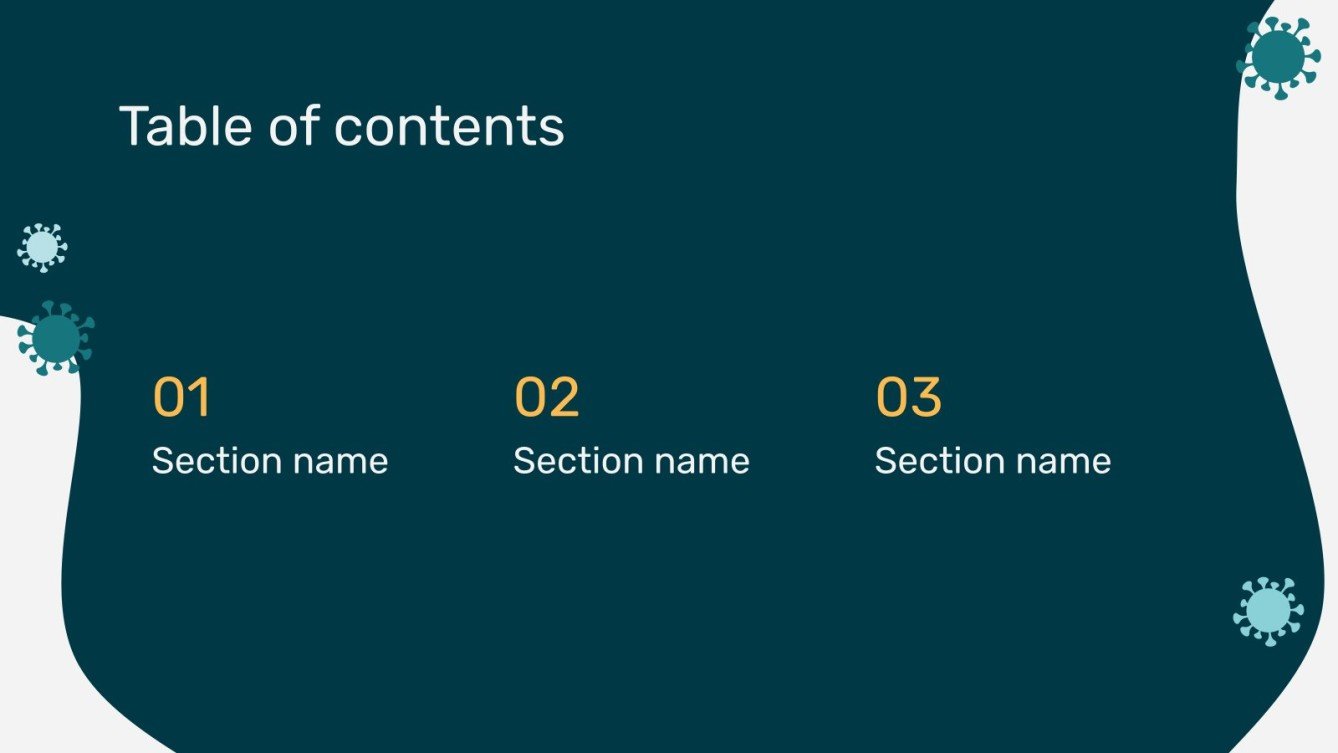1338x753 pixels.
Task: Click the dark teal virus icon at top-right
Action: click(1278, 57)
